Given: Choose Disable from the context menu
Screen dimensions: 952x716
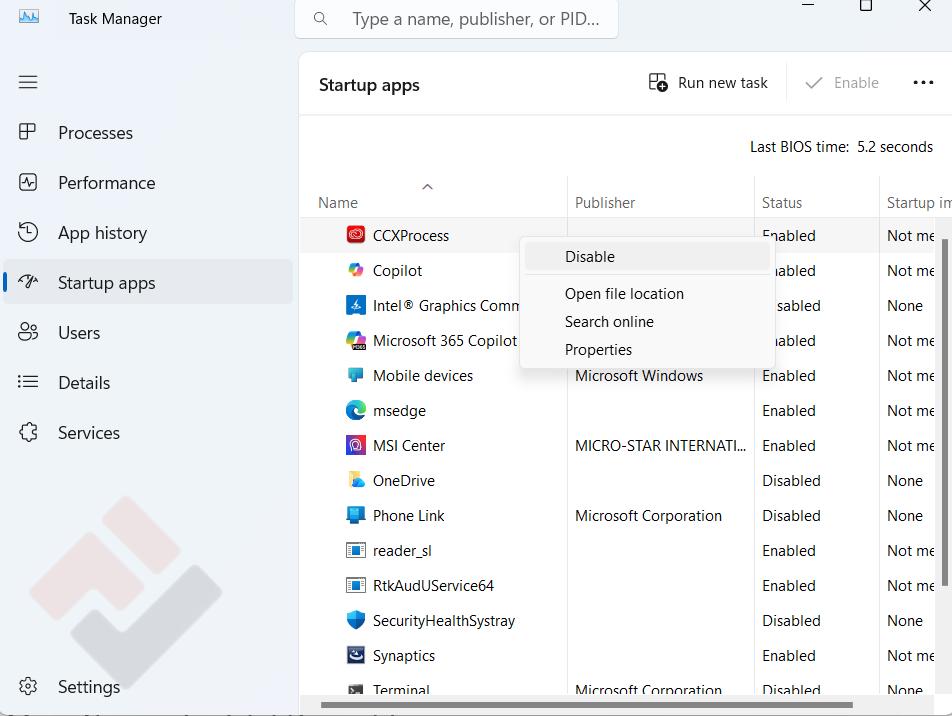Looking at the screenshot, I should (x=590, y=257).
